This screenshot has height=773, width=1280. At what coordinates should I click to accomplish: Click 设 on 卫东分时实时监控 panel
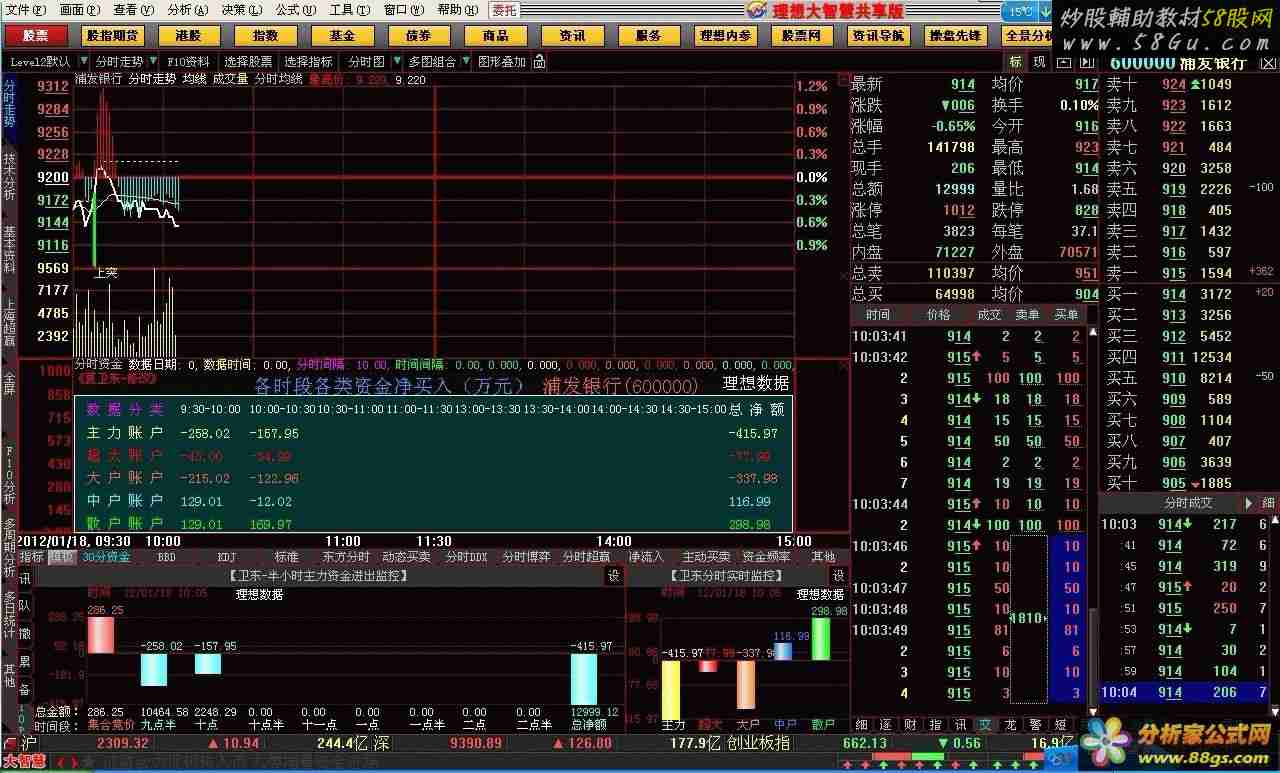pos(838,576)
